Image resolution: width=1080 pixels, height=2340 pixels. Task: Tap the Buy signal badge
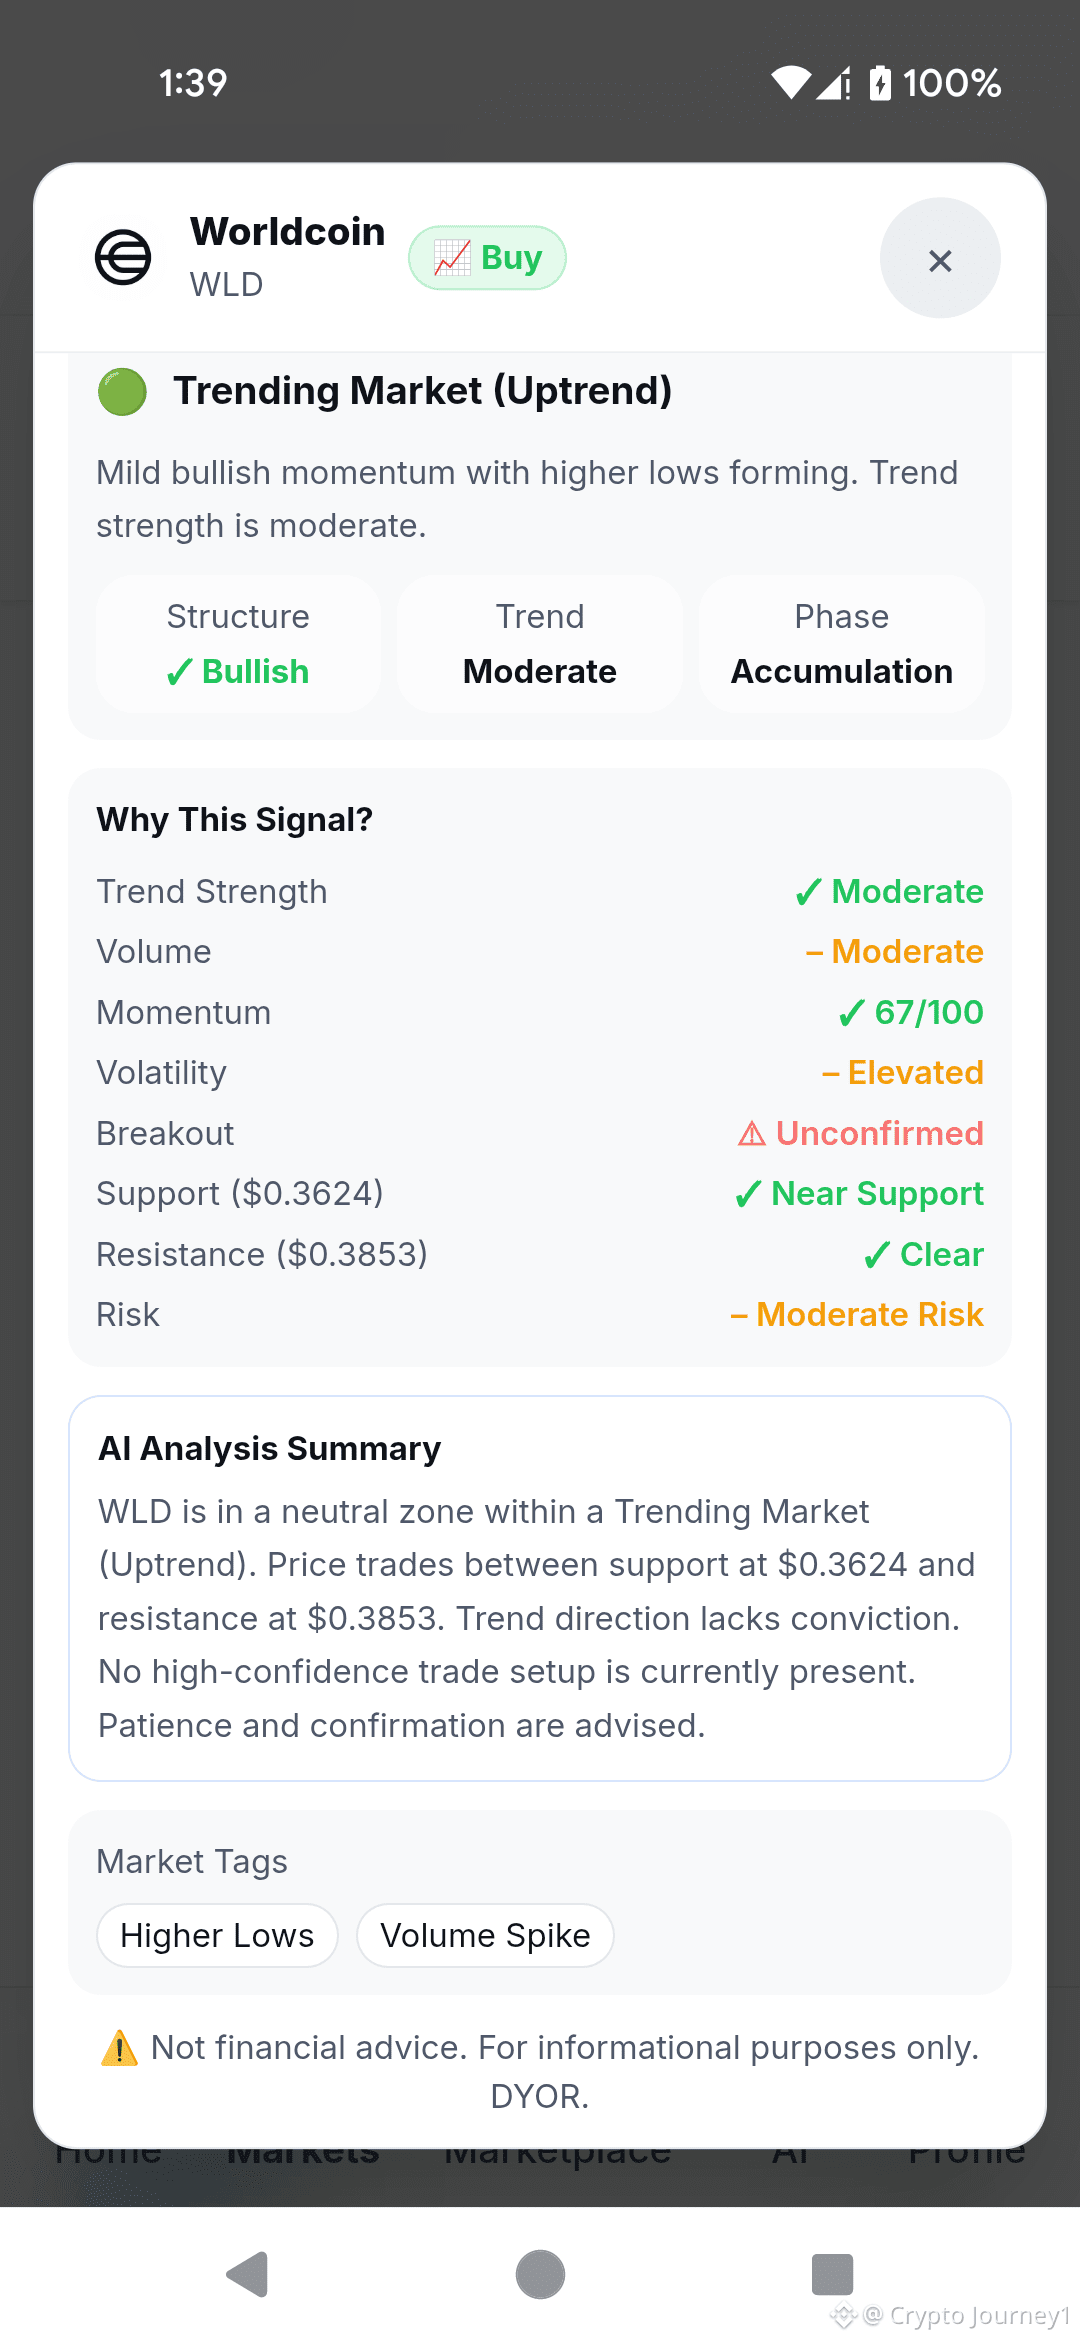[487, 258]
